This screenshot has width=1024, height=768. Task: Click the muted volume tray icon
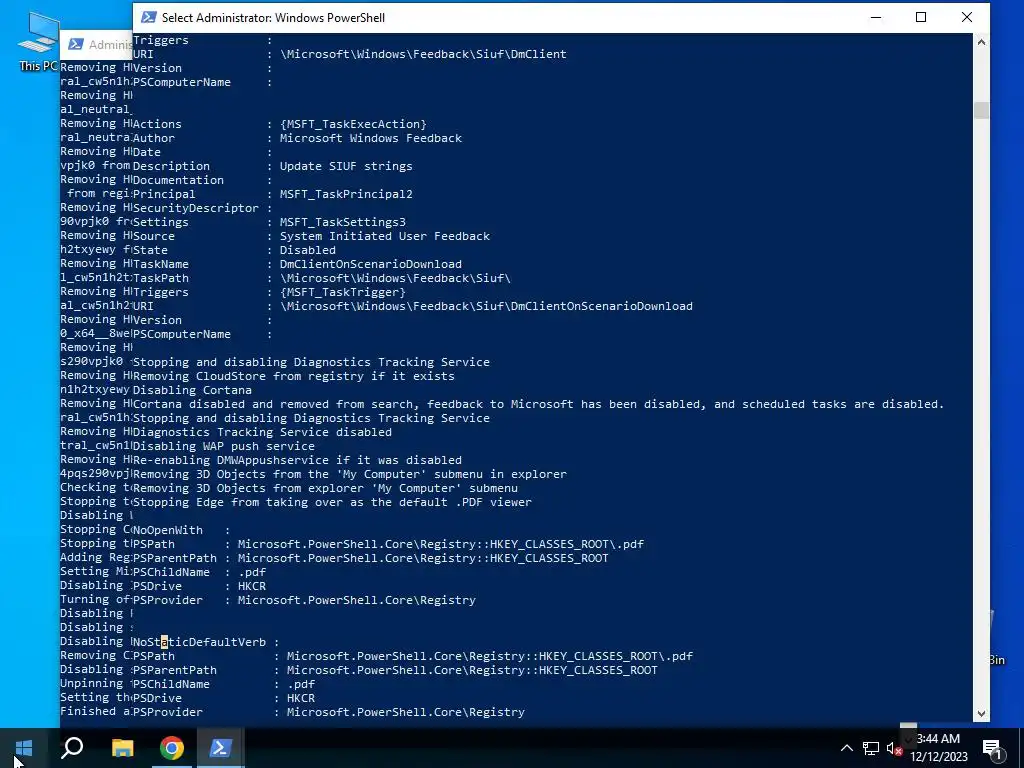pyautogui.click(x=894, y=748)
